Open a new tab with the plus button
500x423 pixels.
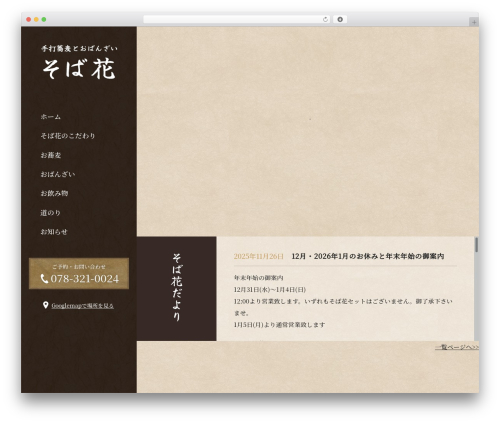(474, 22)
